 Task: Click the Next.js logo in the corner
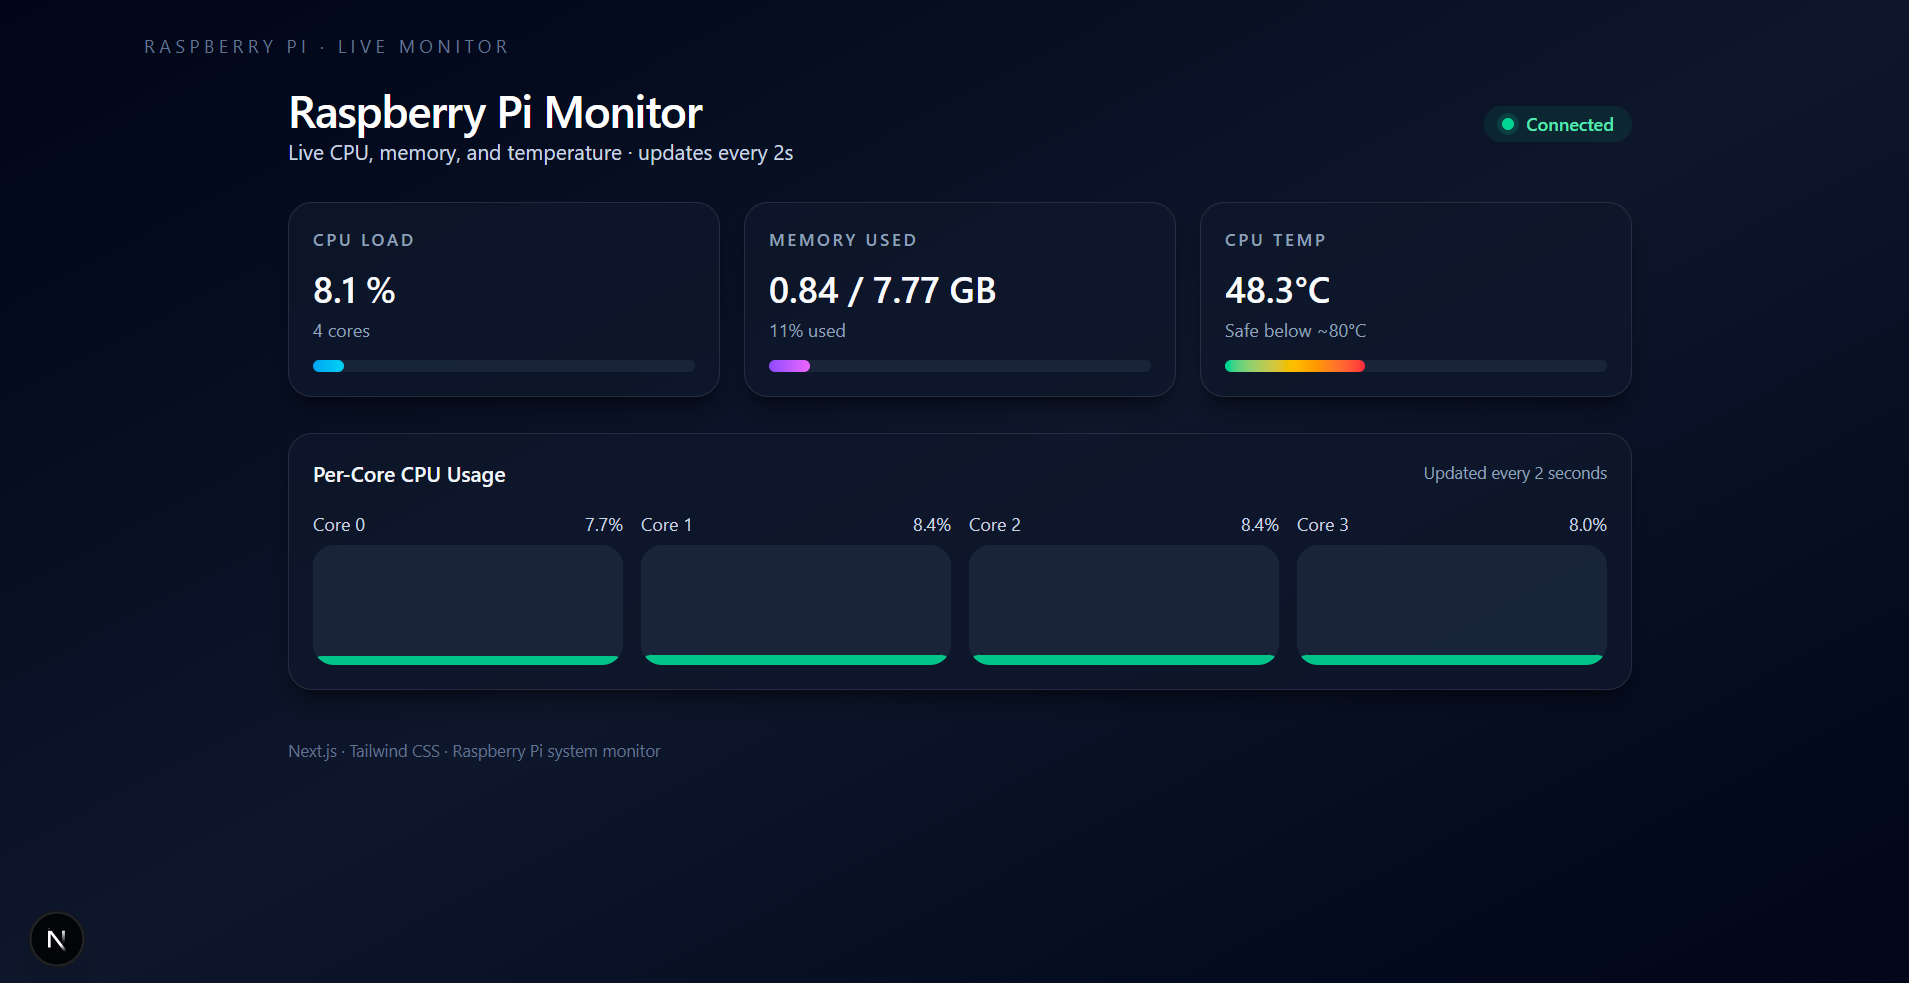pos(57,938)
